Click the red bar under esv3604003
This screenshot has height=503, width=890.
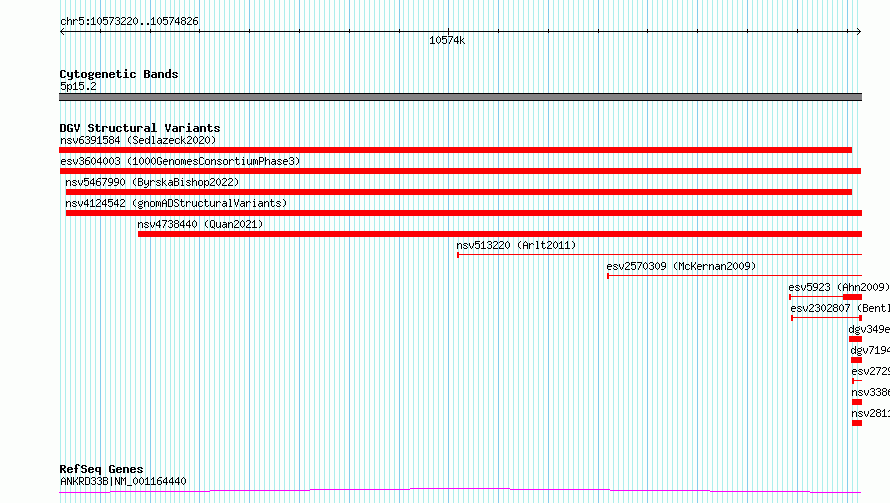460,171
